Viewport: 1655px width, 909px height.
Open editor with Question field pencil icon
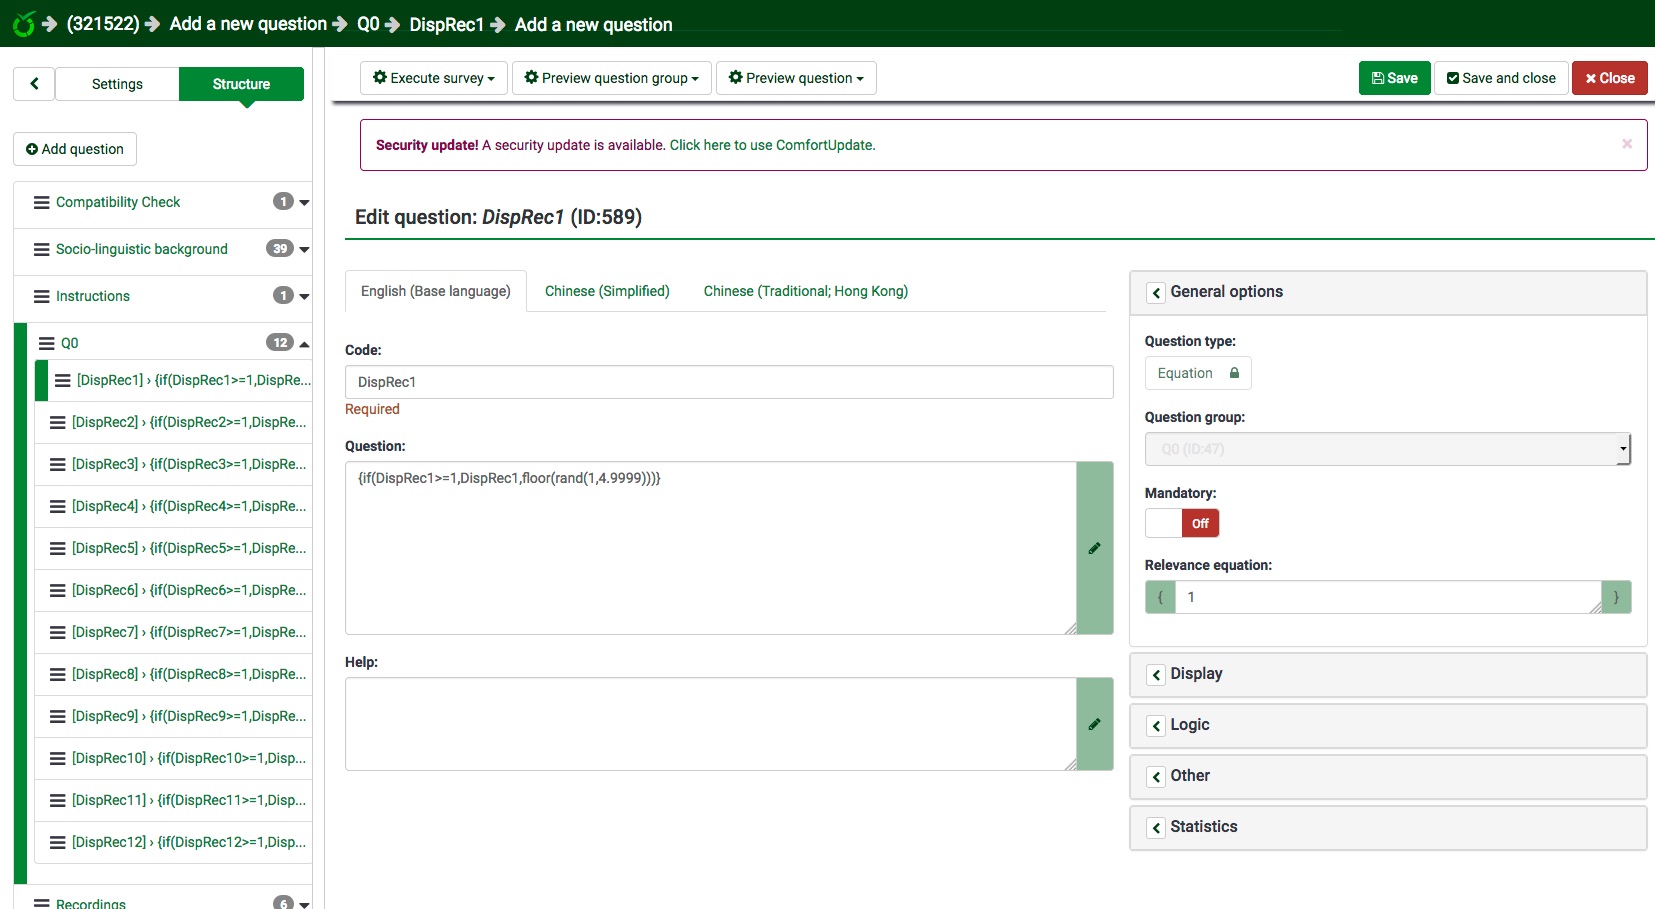pos(1094,548)
